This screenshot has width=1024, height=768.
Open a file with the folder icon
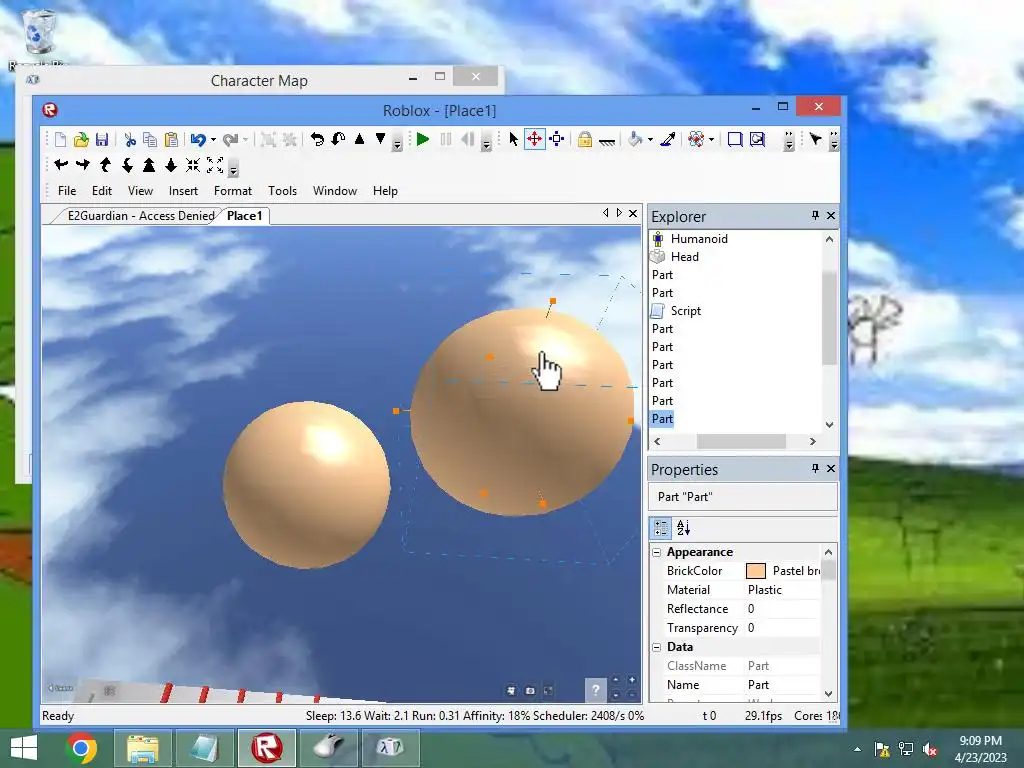(81, 139)
